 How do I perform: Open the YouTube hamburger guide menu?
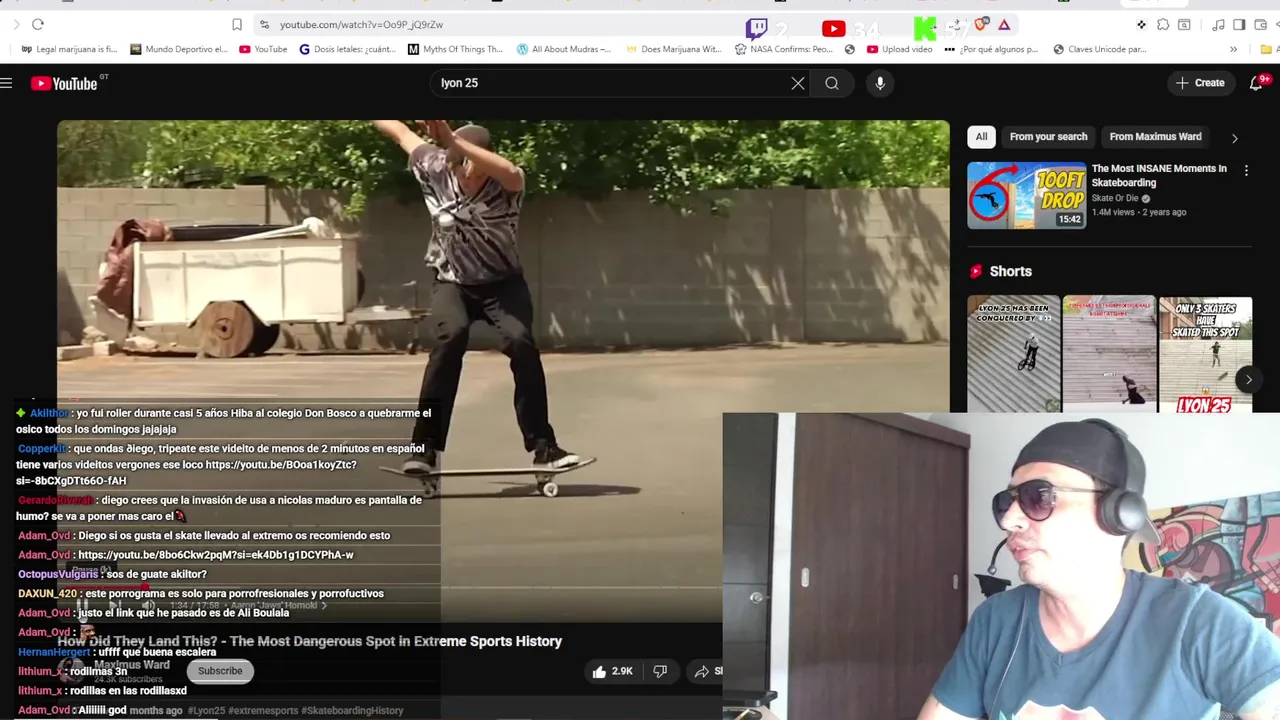pyautogui.click(x=6, y=83)
